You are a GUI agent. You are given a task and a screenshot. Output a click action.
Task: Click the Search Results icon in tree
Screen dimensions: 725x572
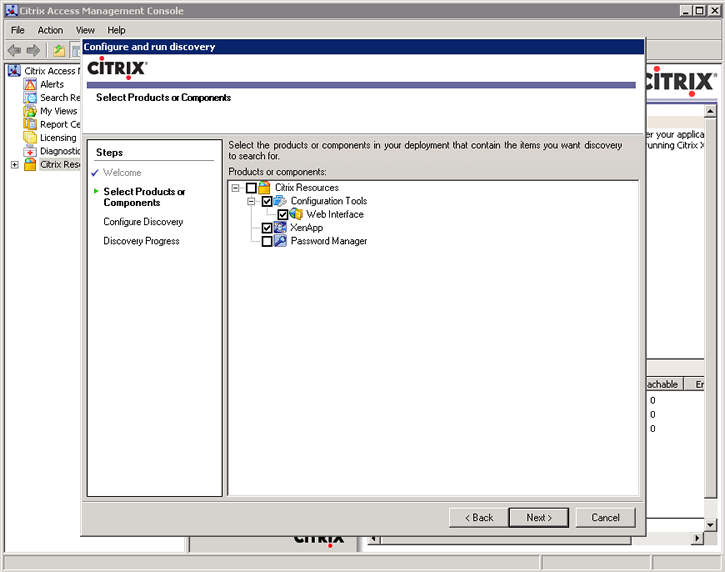click(30, 98)
